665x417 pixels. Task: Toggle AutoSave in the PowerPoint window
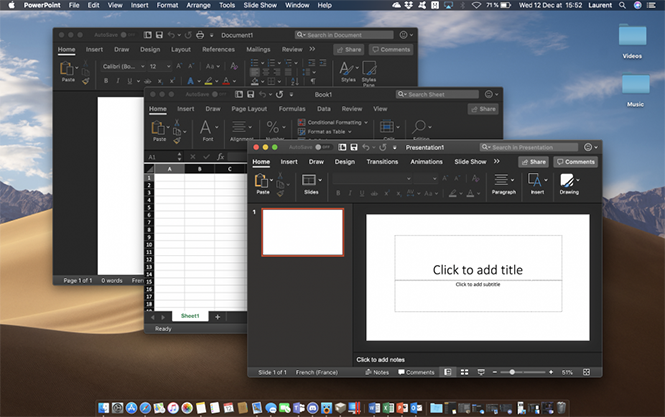[325, 147]
